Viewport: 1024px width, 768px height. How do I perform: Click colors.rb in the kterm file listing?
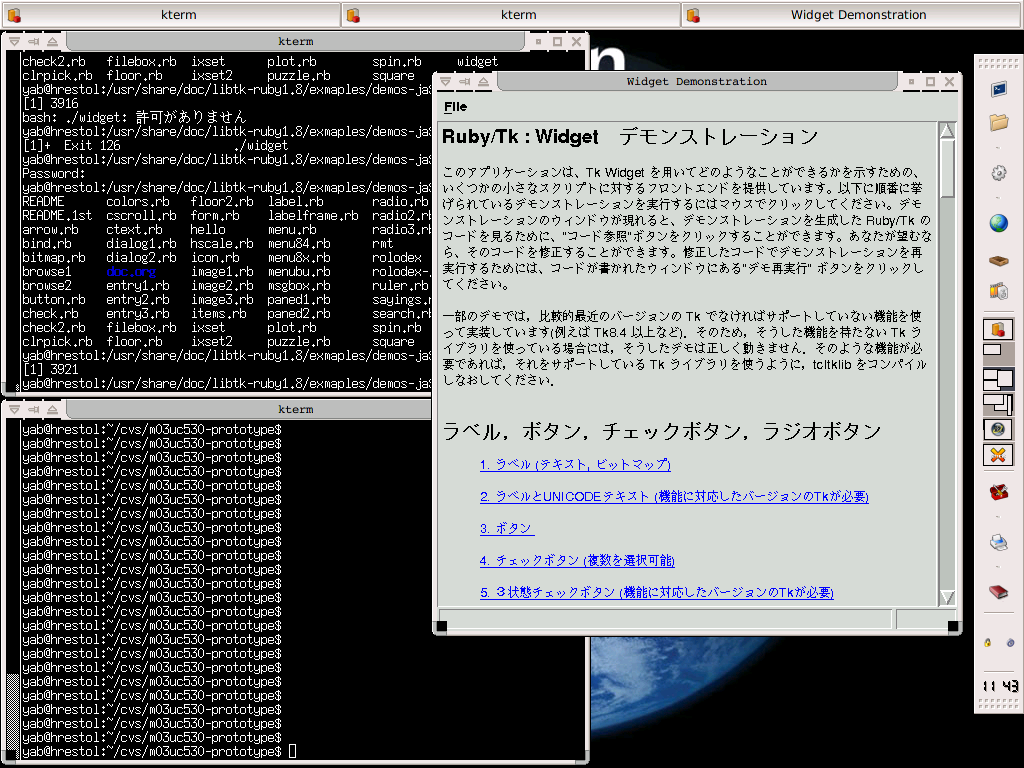(x=138, y=202)
